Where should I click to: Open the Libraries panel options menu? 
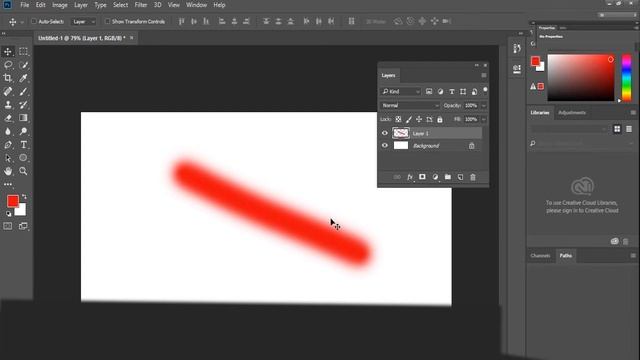633,113
